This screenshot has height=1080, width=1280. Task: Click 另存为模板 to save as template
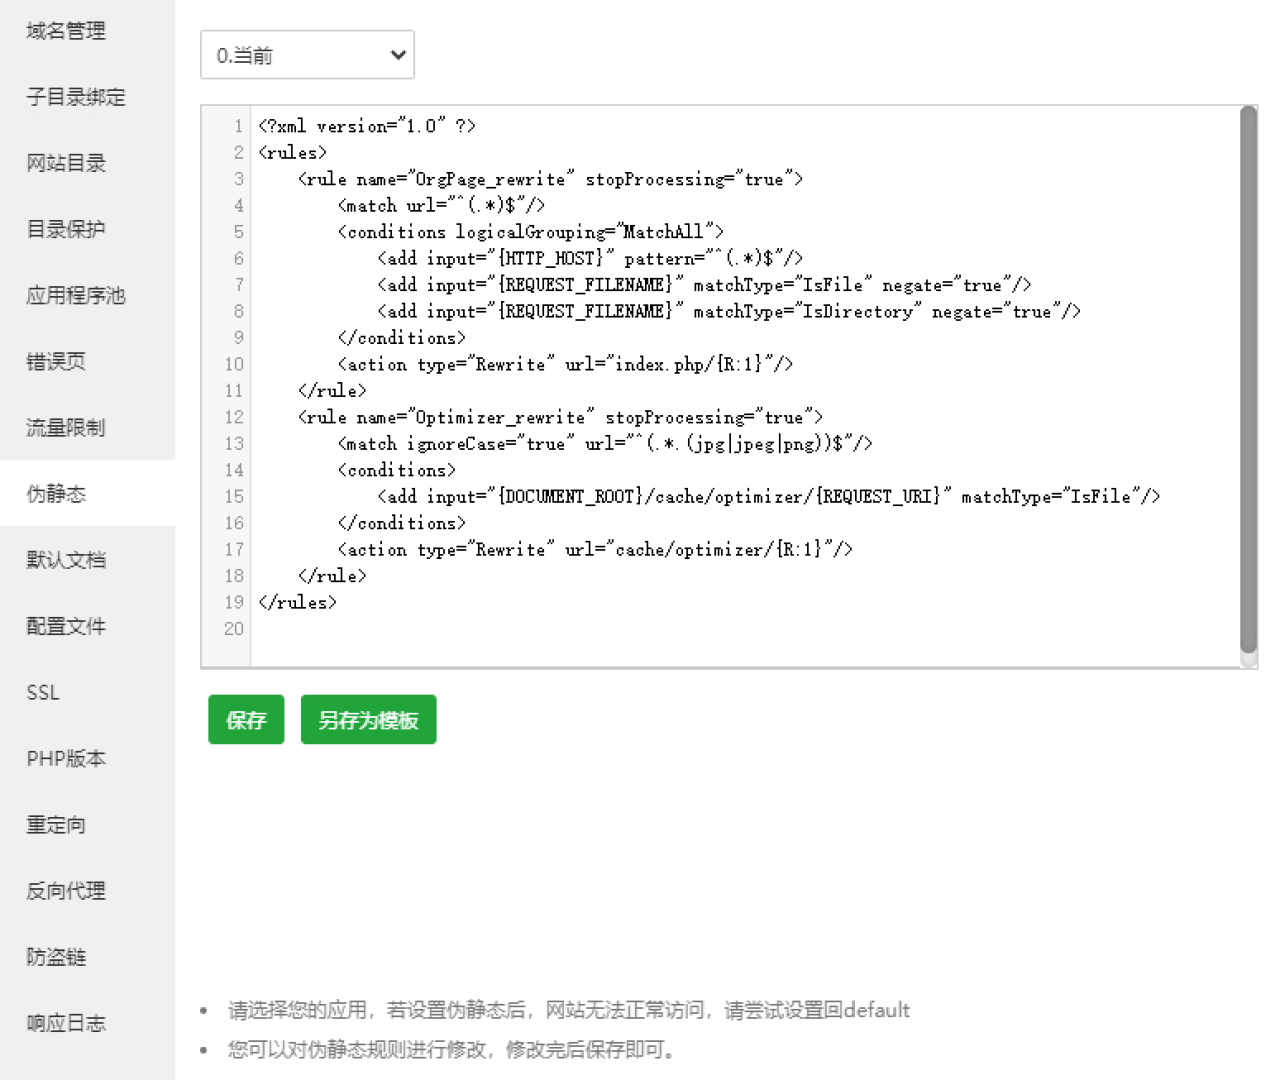(x=368, y=719)
